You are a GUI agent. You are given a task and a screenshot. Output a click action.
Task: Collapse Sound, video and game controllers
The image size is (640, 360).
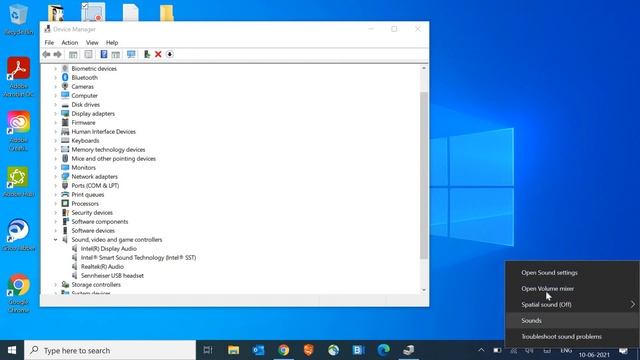click(x=56, y=240)
